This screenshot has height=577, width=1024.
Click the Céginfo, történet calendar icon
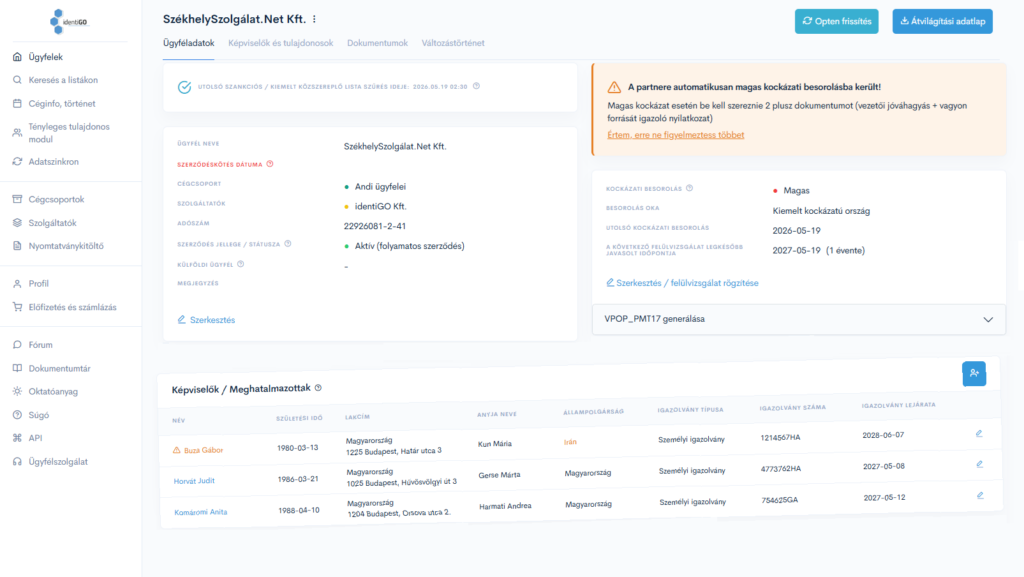[x=17, y=103]
